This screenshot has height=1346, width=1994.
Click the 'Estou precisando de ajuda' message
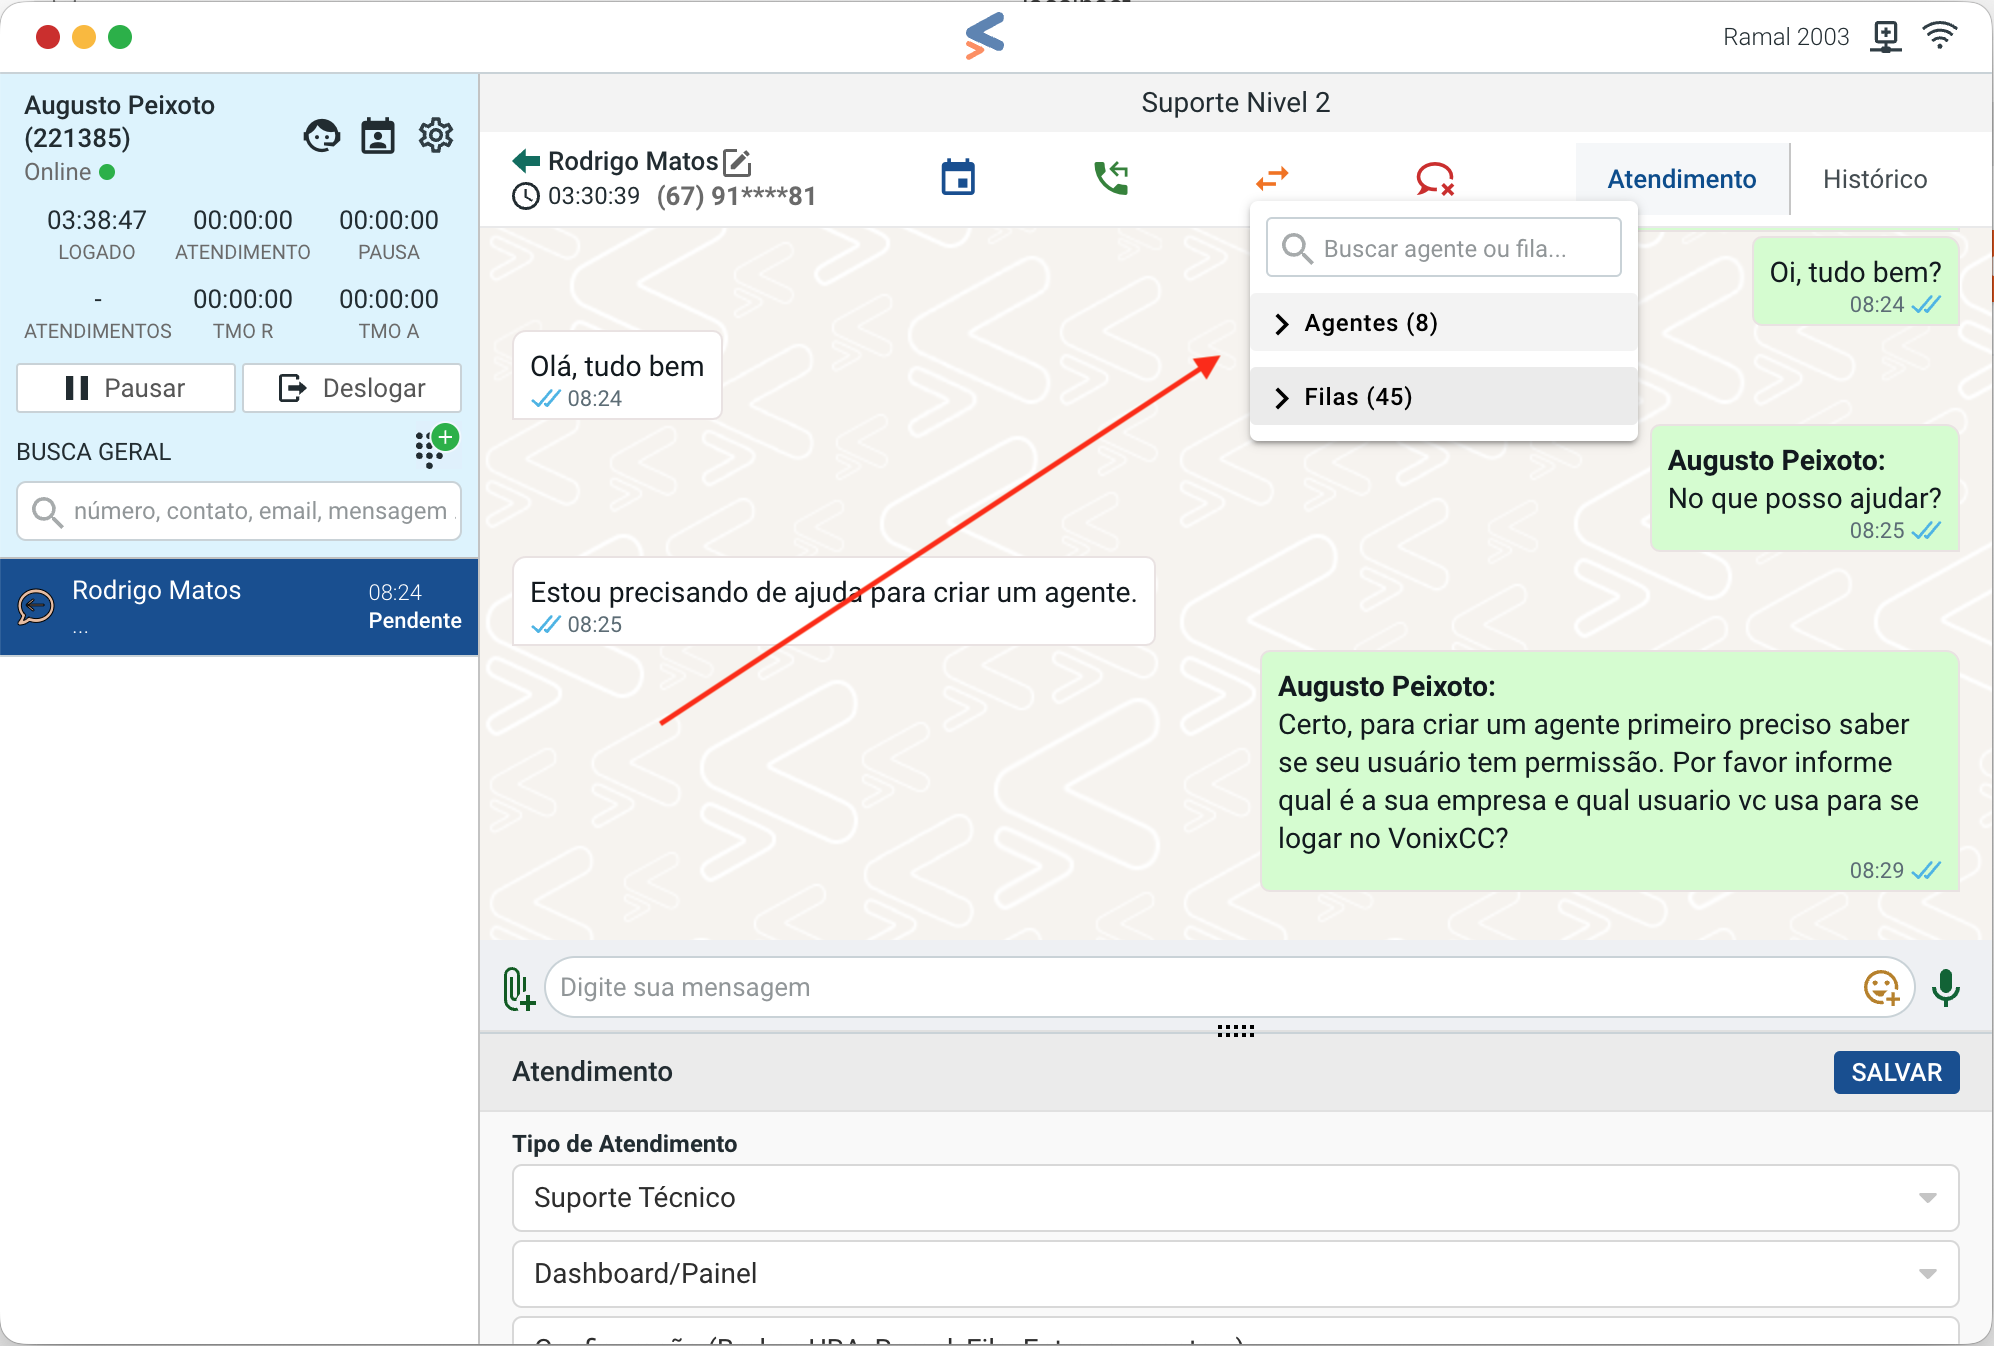pos(834,602)
